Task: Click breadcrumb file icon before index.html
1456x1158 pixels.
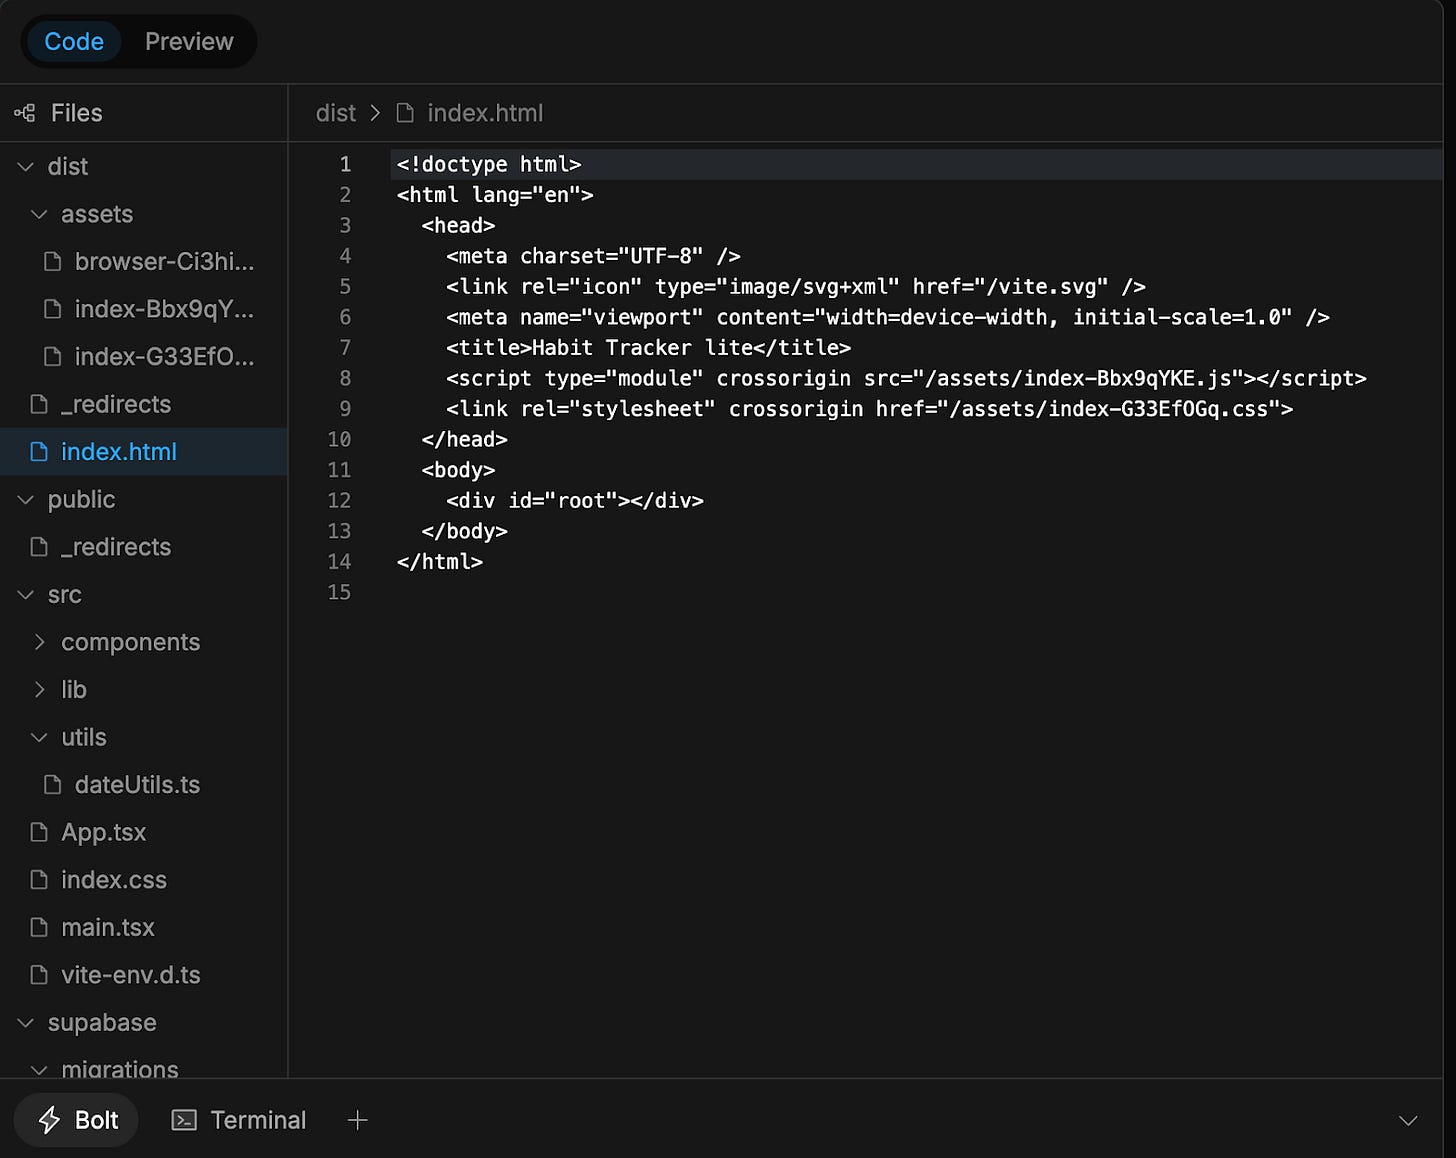Action: [x=405, y=113]
